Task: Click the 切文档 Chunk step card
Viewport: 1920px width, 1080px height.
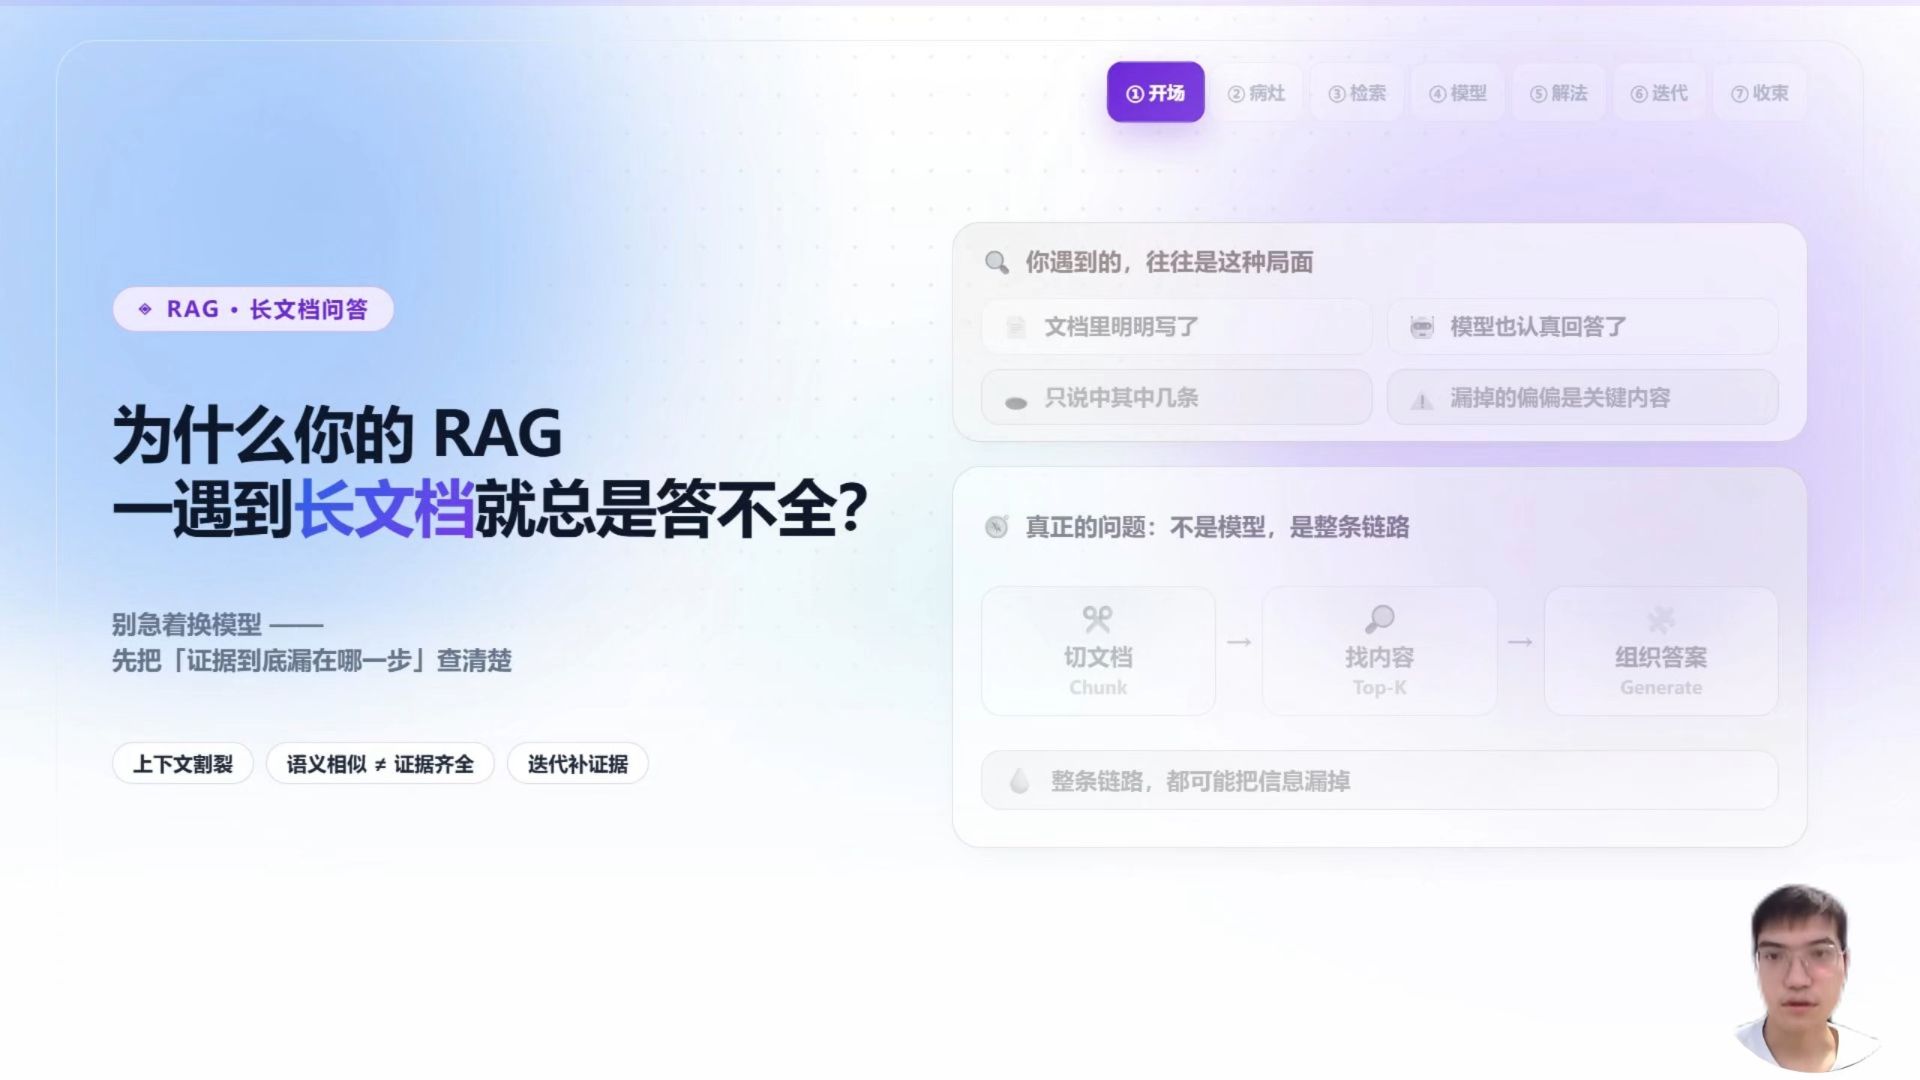Action: click(1098, 651)
